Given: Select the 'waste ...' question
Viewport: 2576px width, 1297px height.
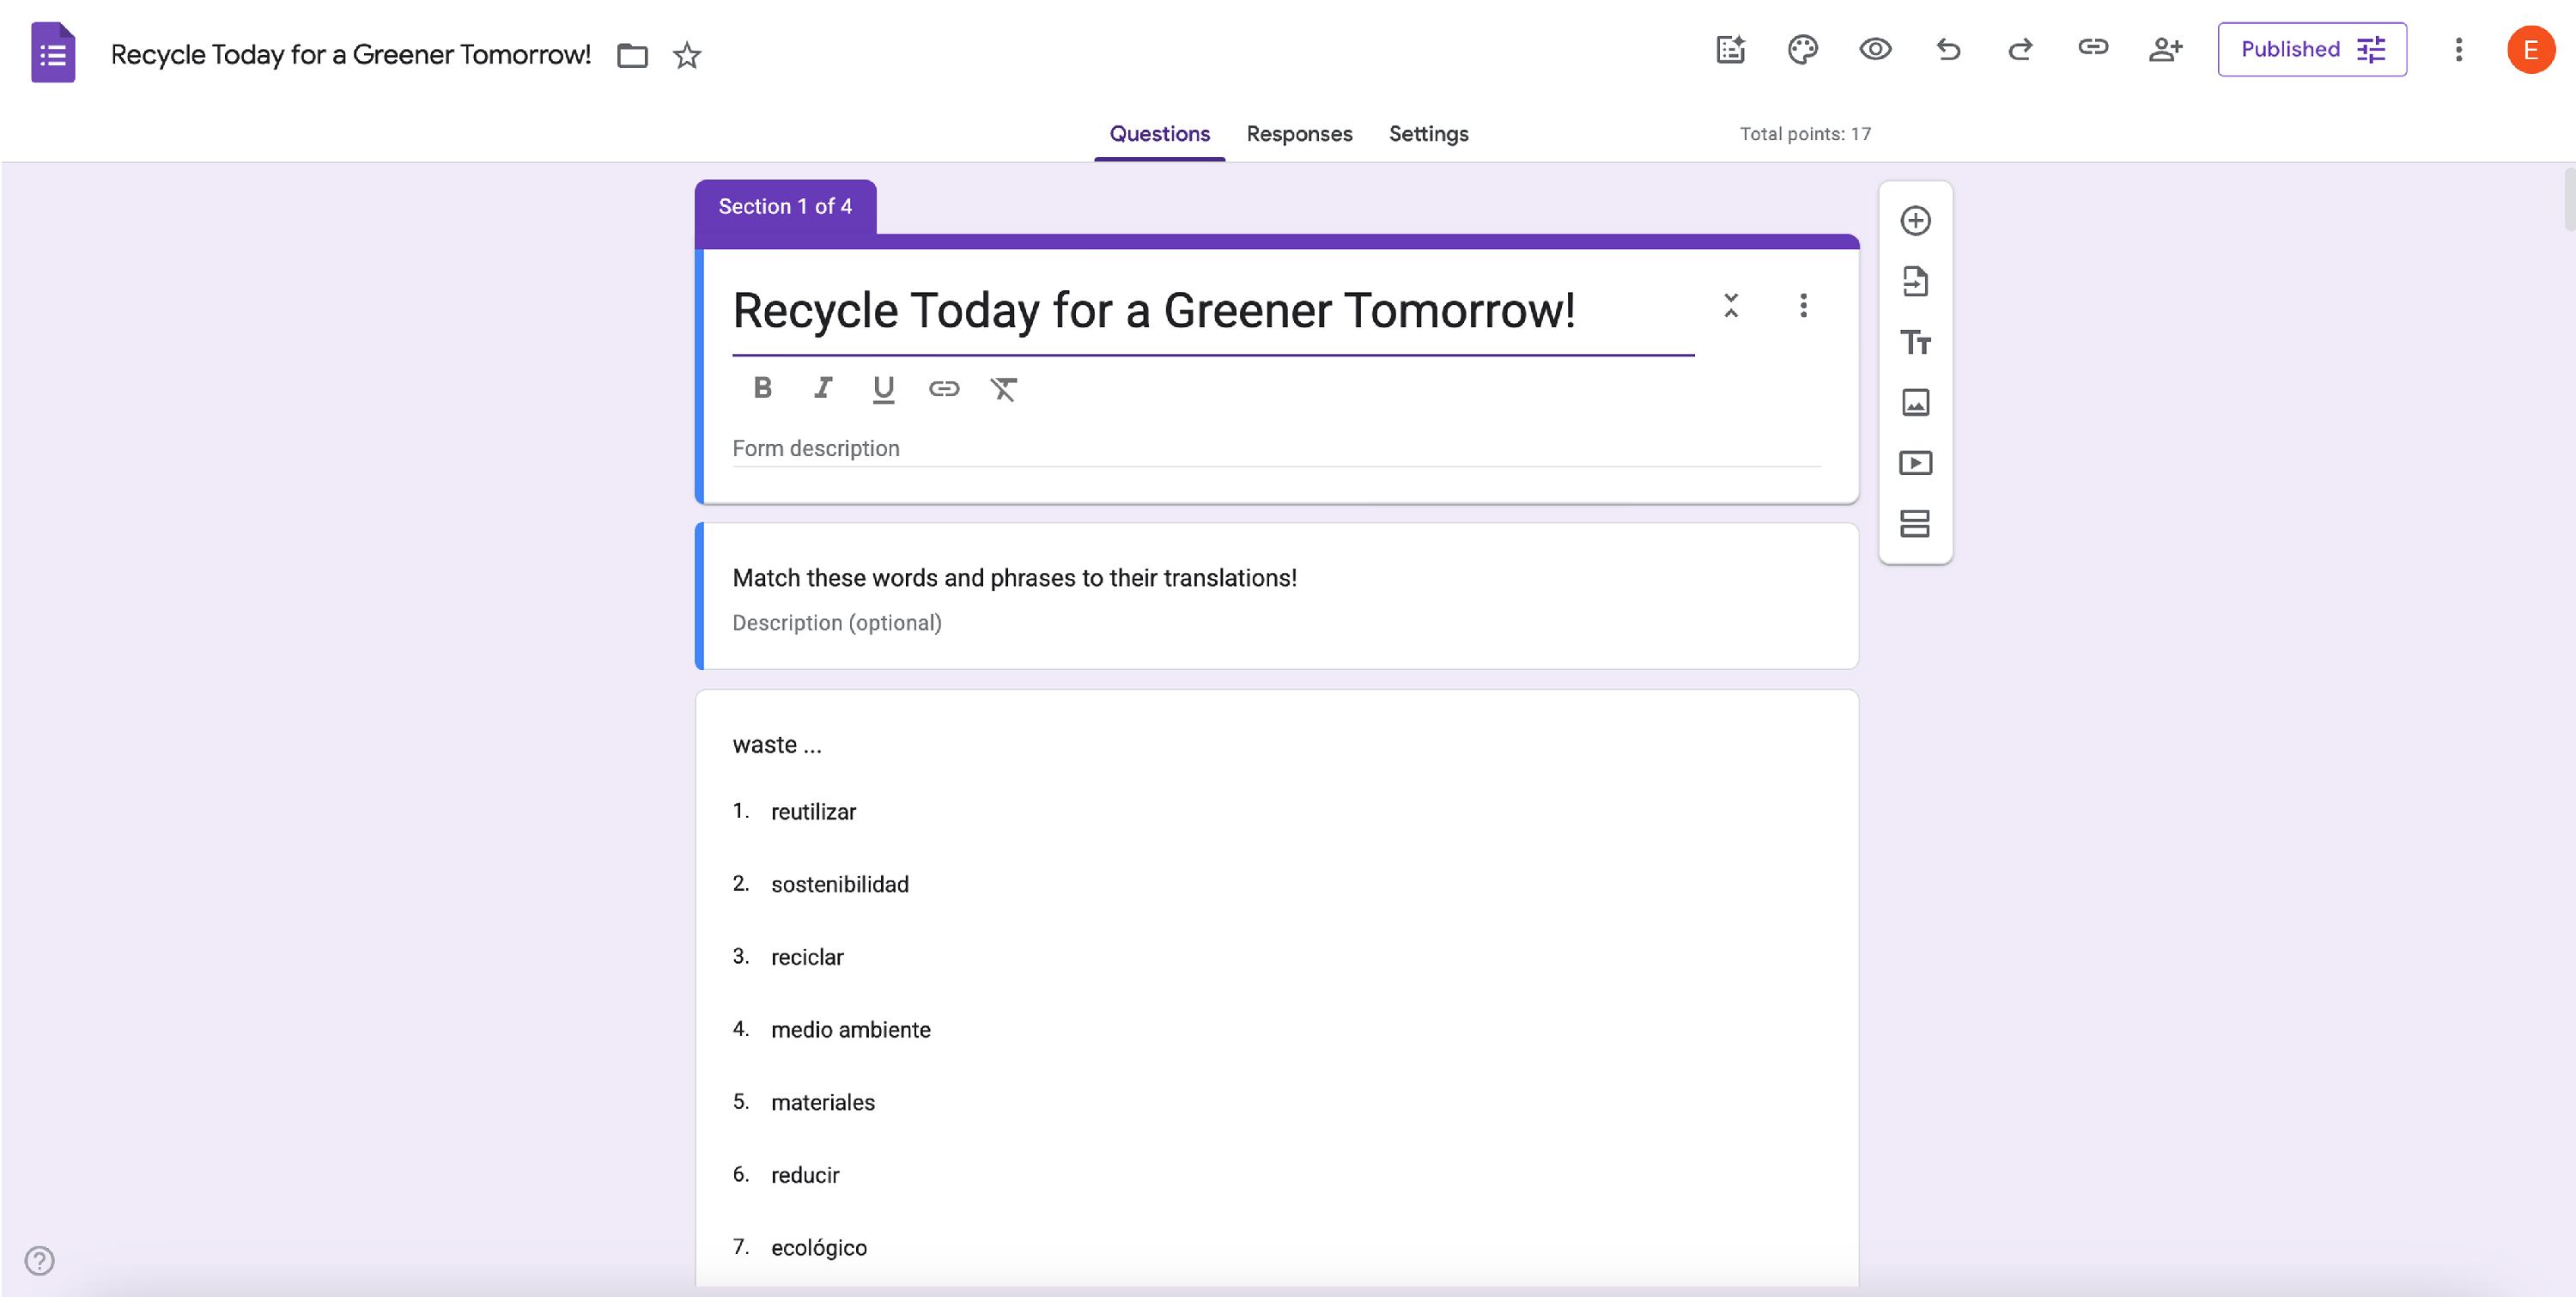Looking at the screenshot, I should coord(777,745).
